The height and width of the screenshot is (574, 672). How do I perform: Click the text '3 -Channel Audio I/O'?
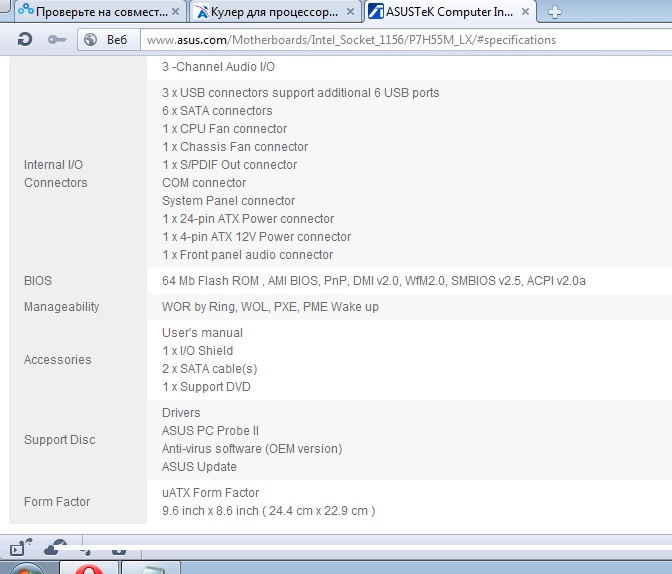click(x=218, y=67)
